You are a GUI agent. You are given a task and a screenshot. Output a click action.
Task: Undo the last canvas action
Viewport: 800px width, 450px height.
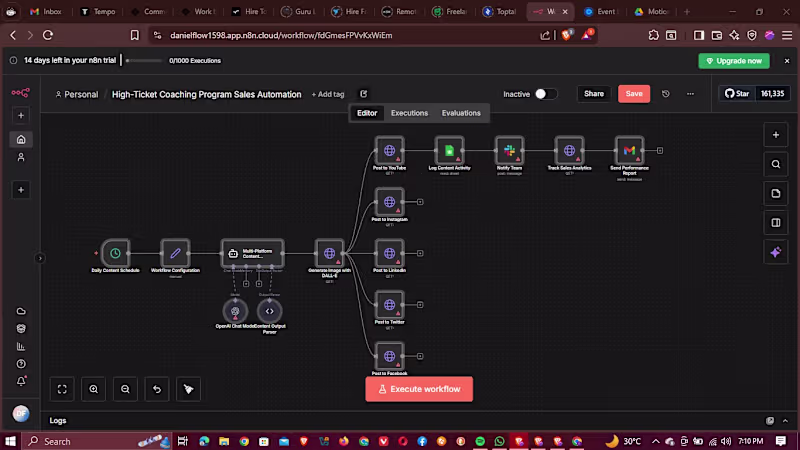[157, 389]
